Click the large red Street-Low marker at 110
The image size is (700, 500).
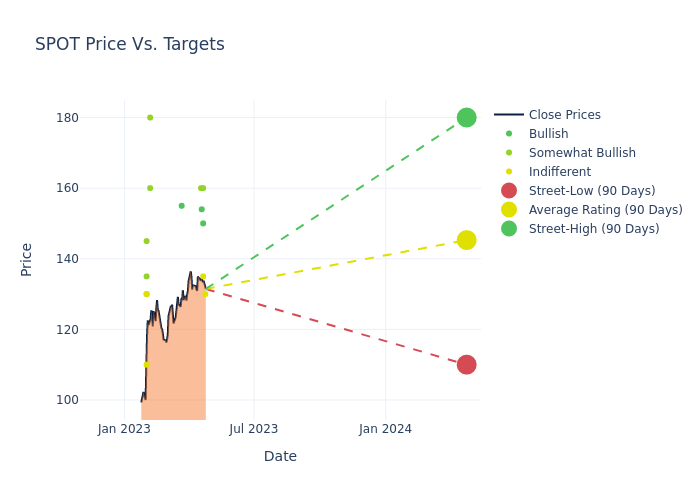point(466,364)
